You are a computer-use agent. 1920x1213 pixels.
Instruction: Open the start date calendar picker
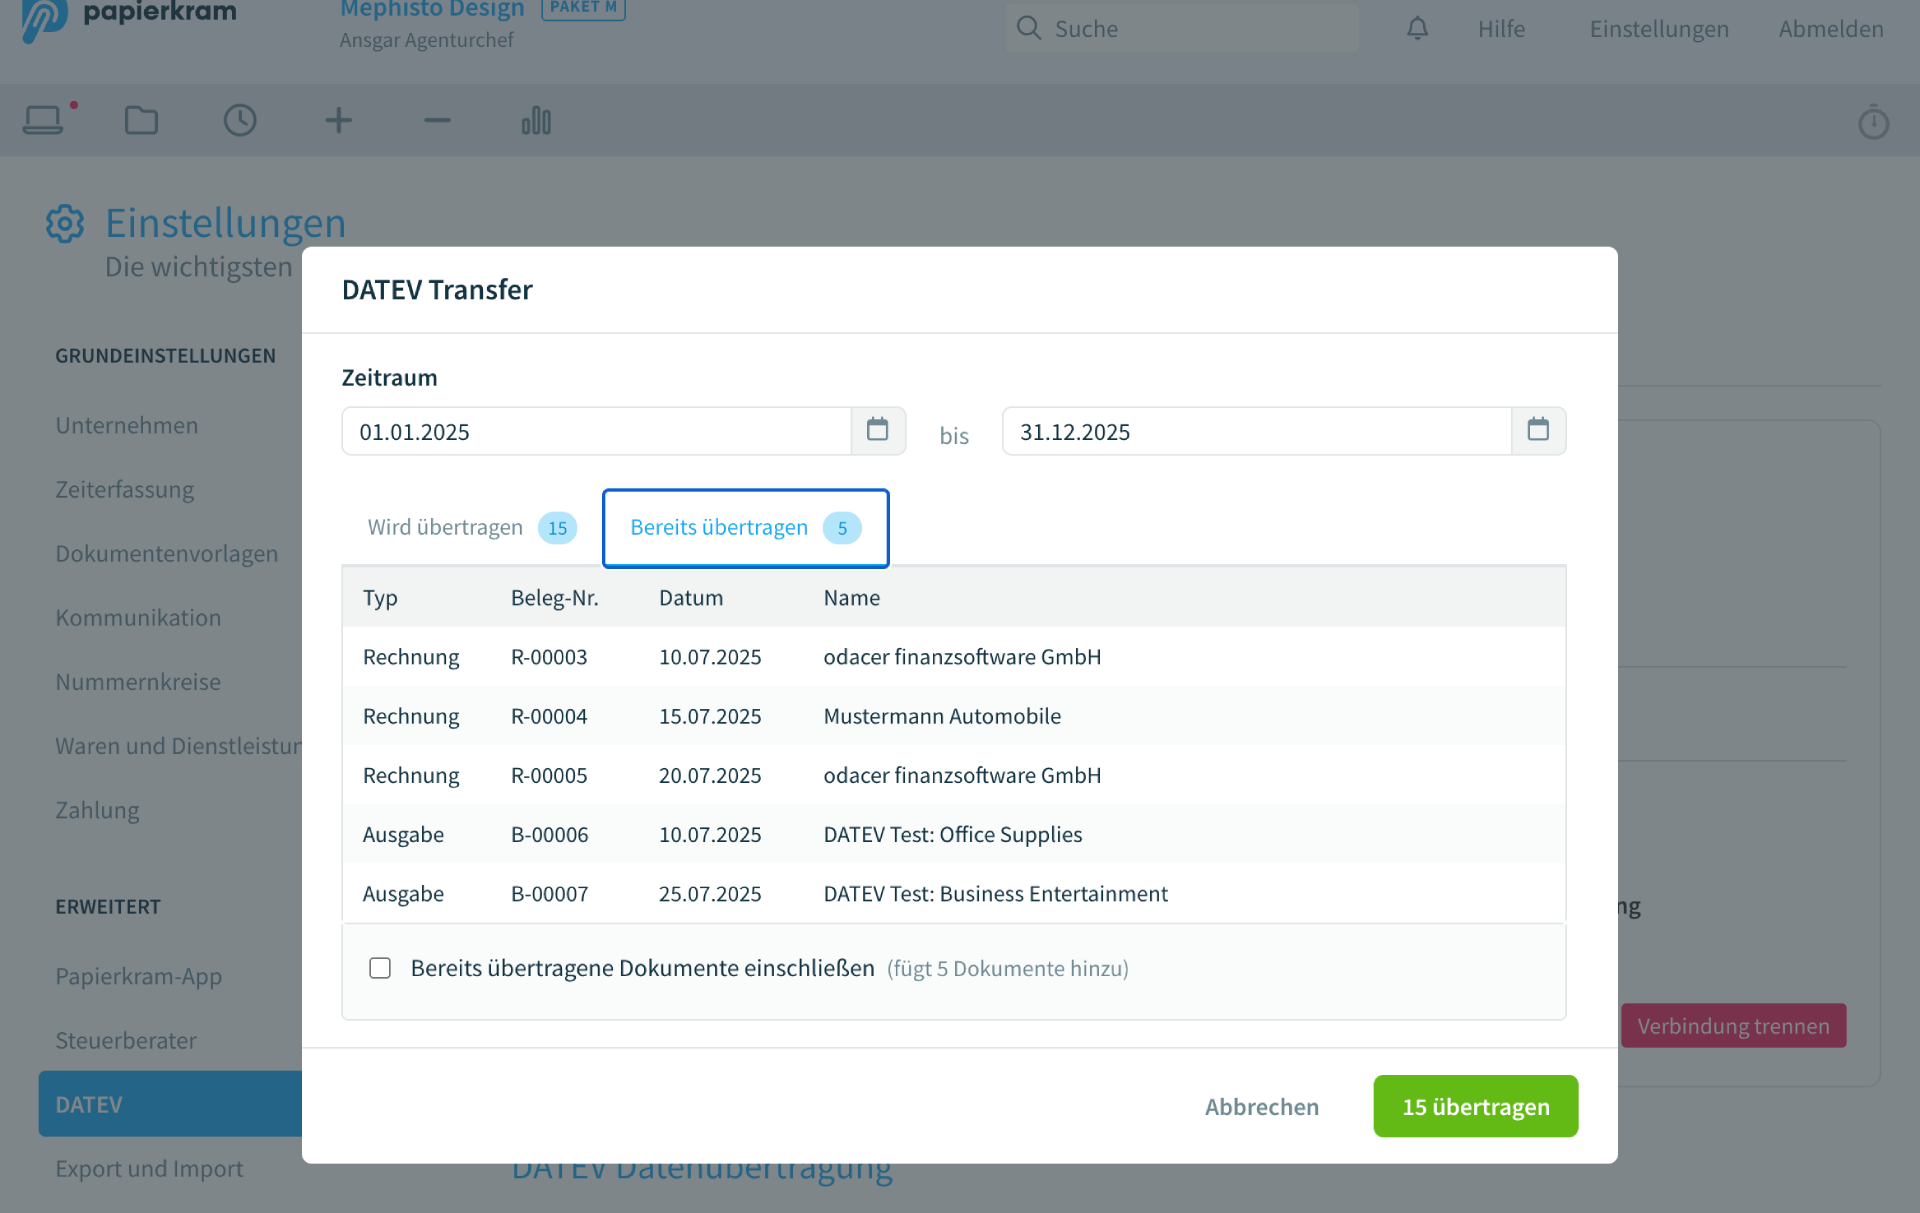877,431
